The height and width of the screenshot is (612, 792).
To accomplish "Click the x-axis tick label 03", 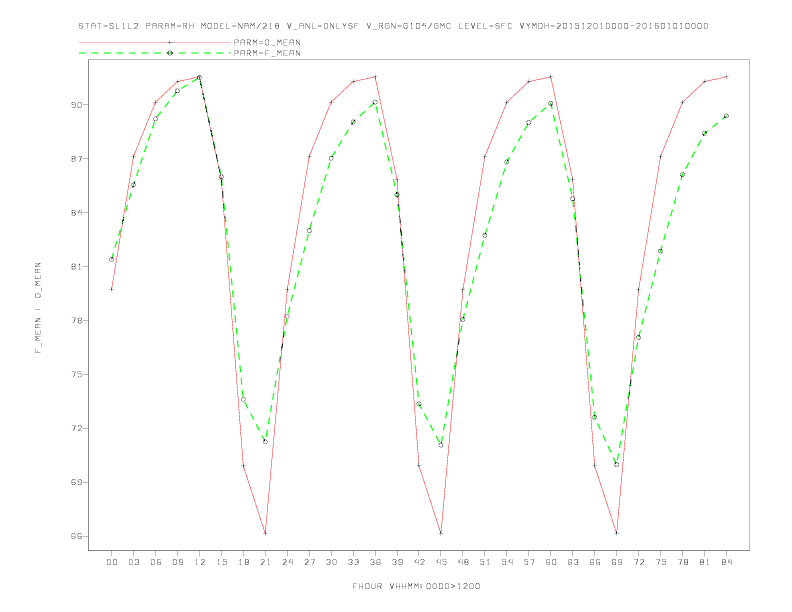I will tap(133, 562).
